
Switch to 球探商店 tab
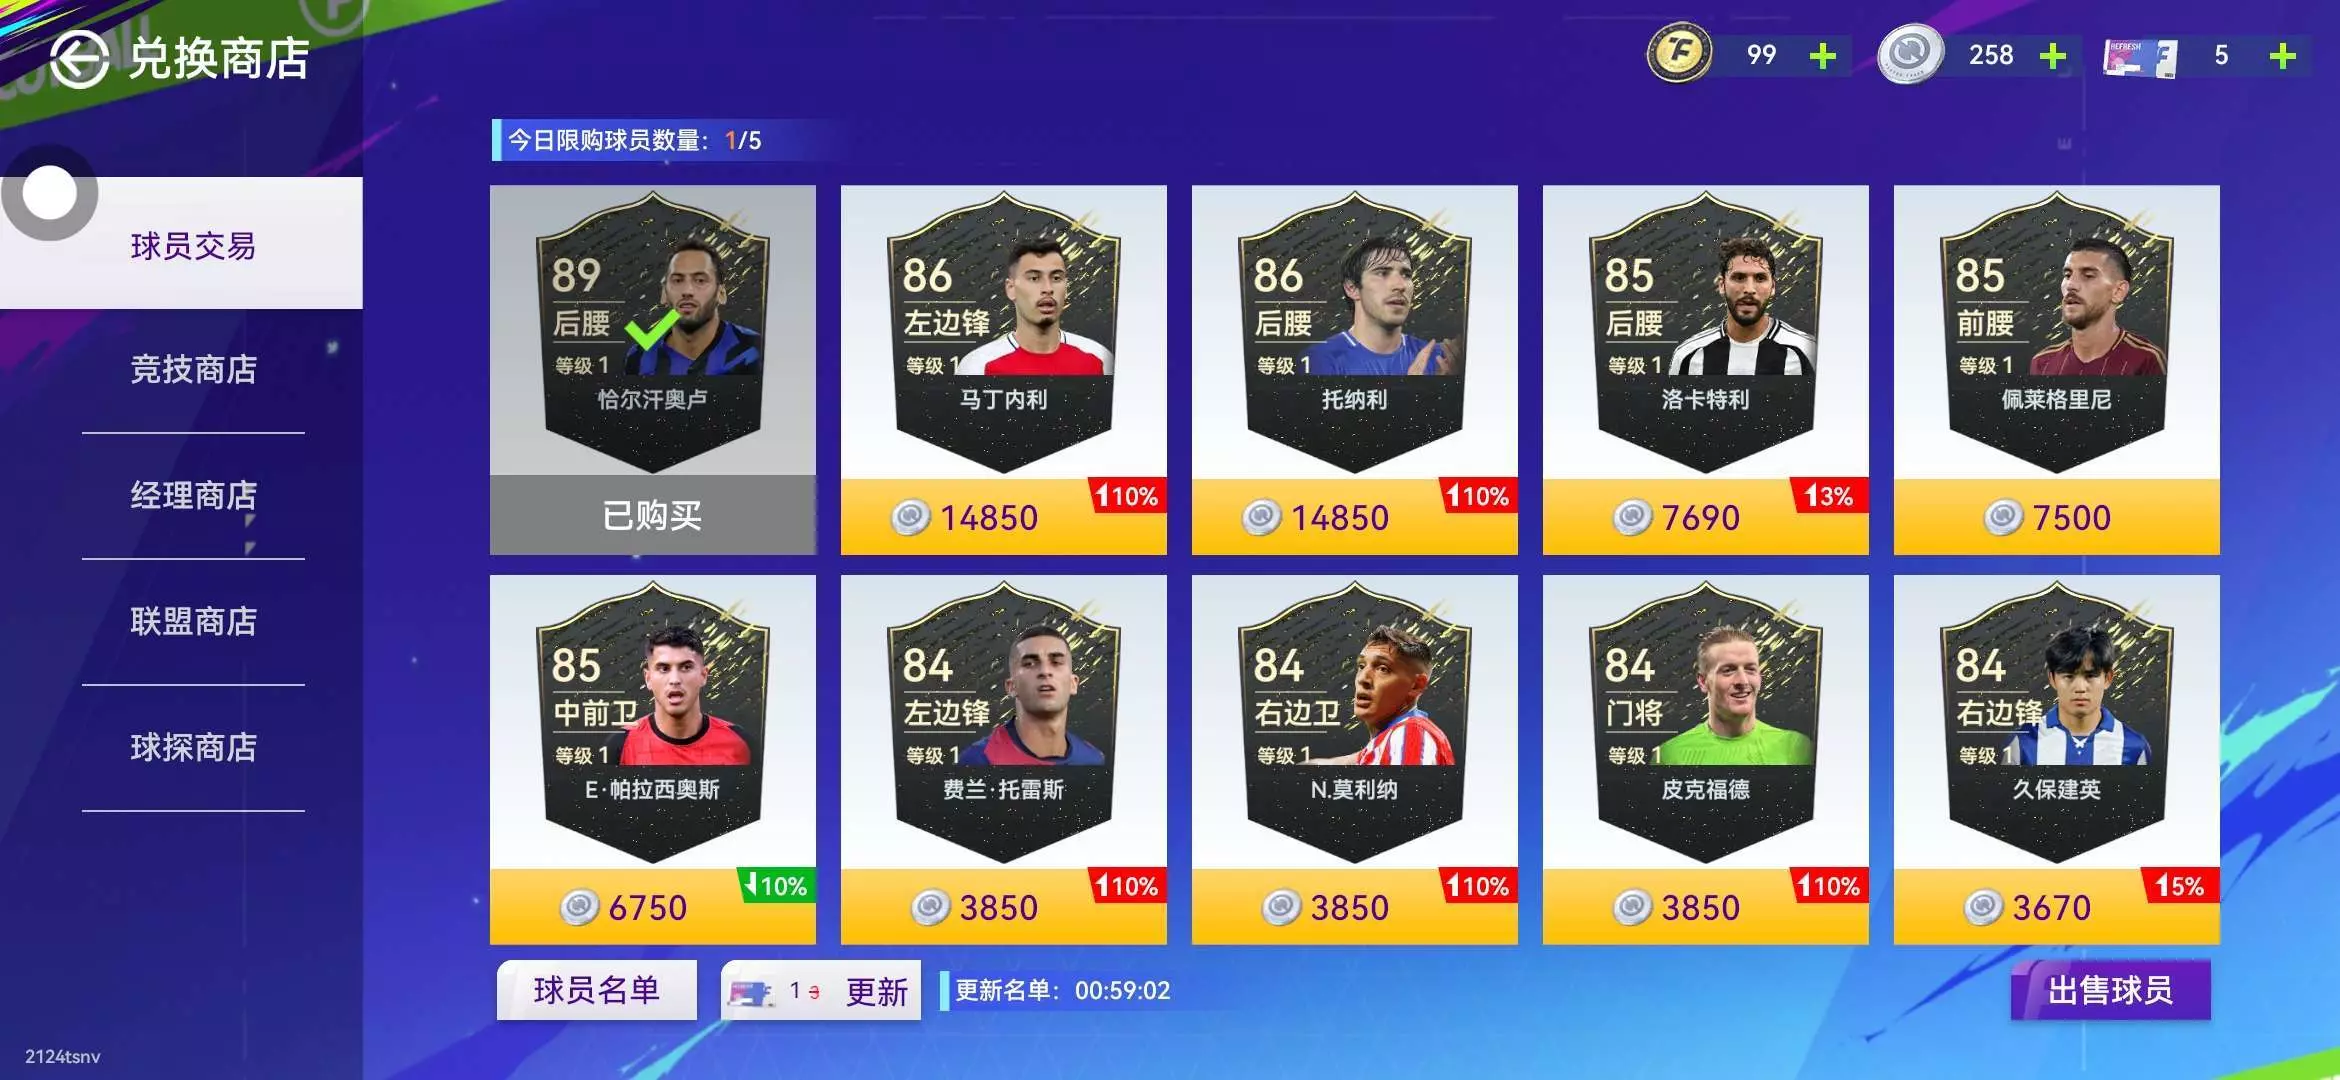[193, 748]
